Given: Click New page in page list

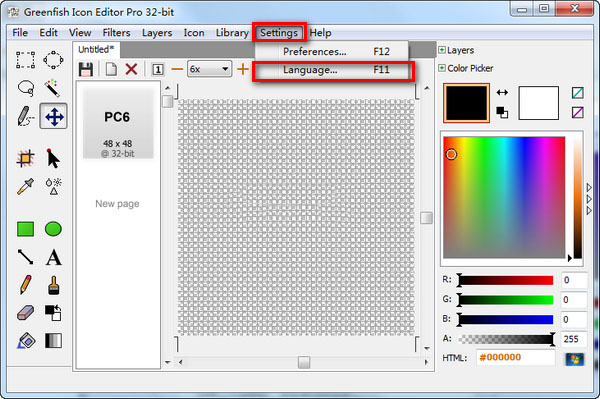Looking at the screenshot, I should click(x=117, y=204).
